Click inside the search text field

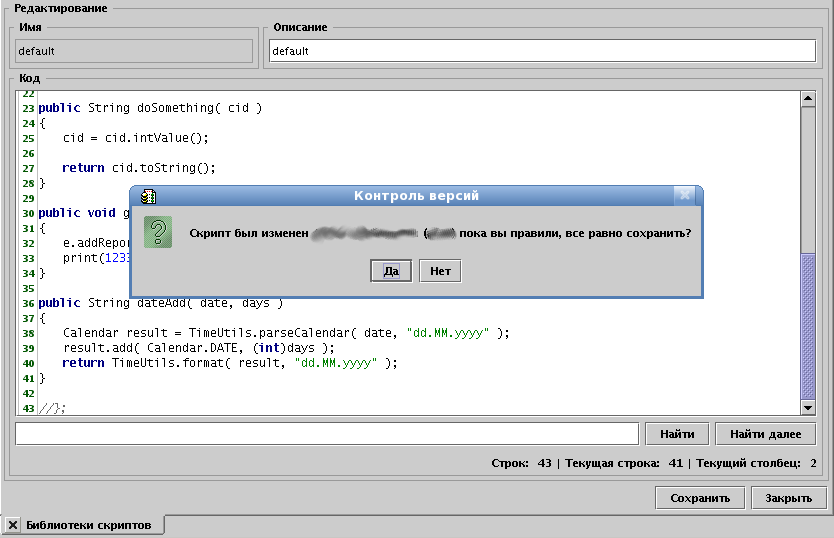point(326,434)
